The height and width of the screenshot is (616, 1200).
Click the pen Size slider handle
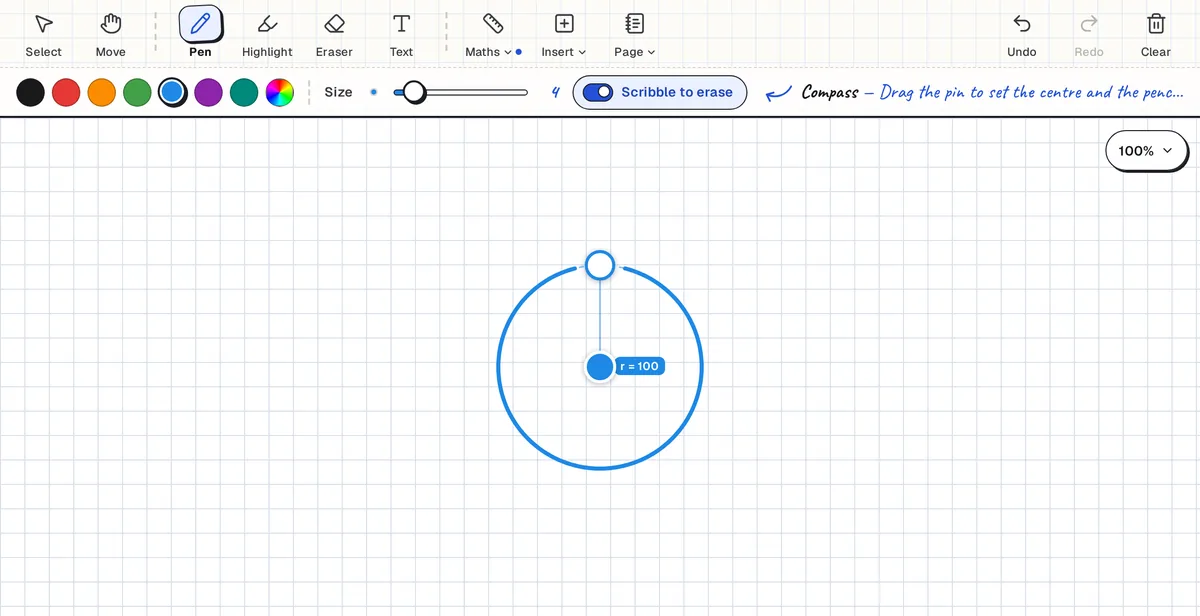click(414, 92)
